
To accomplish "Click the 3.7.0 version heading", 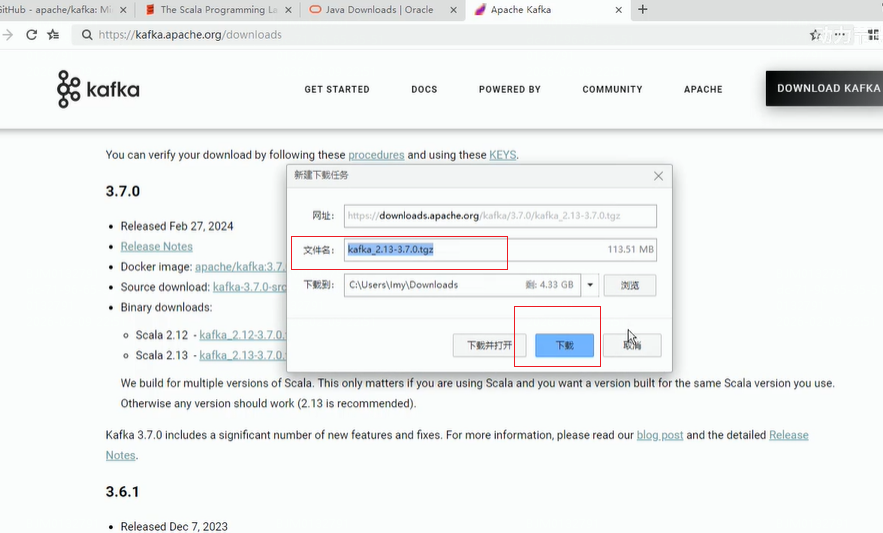I will pyautogui.click(x=123, y=192).
